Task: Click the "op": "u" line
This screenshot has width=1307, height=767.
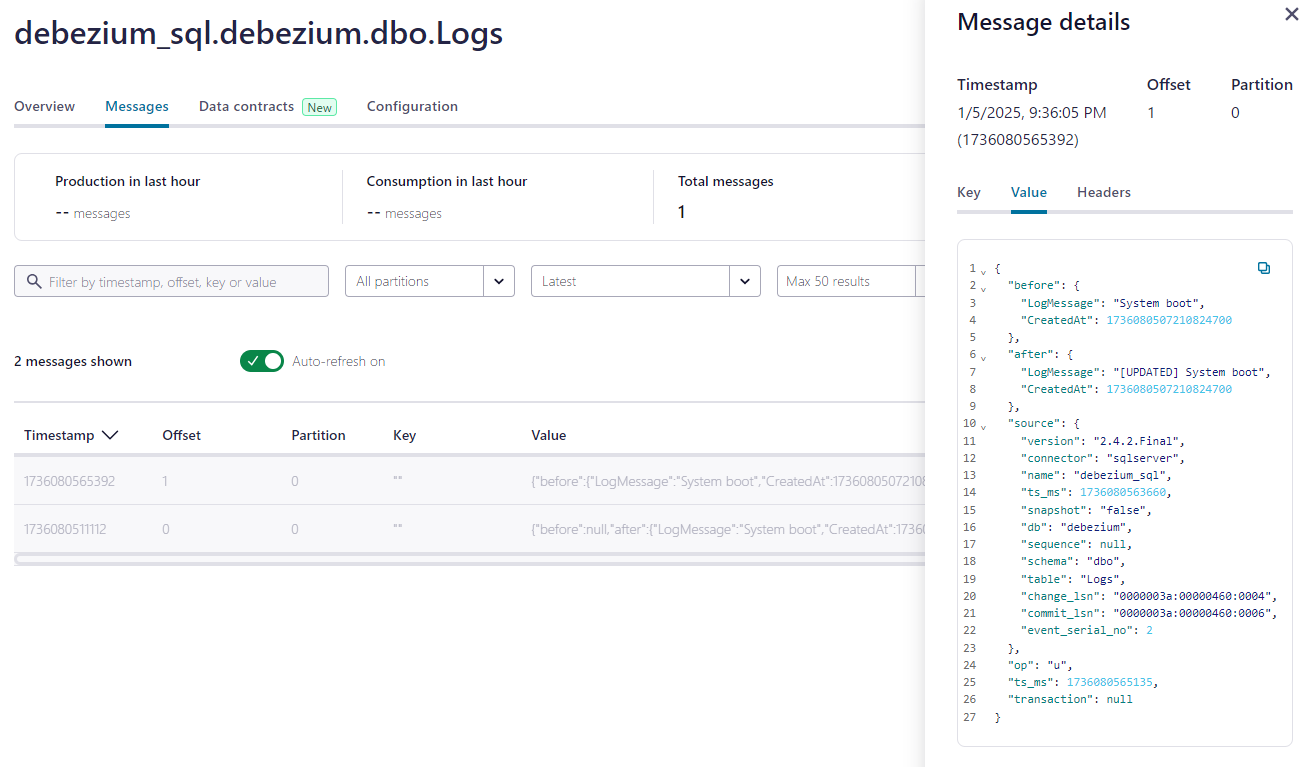Action: point(1041,665)
